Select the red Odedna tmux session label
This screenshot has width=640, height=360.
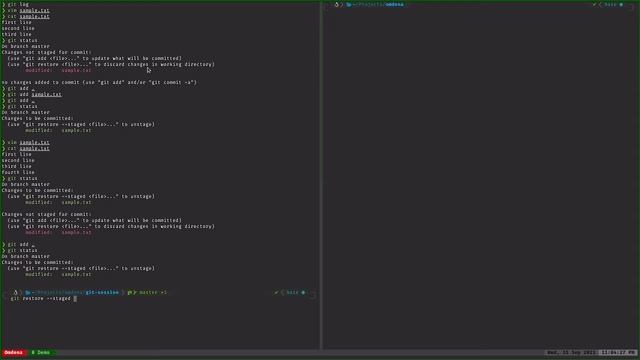pyautogui.click(x=13, y=352)
